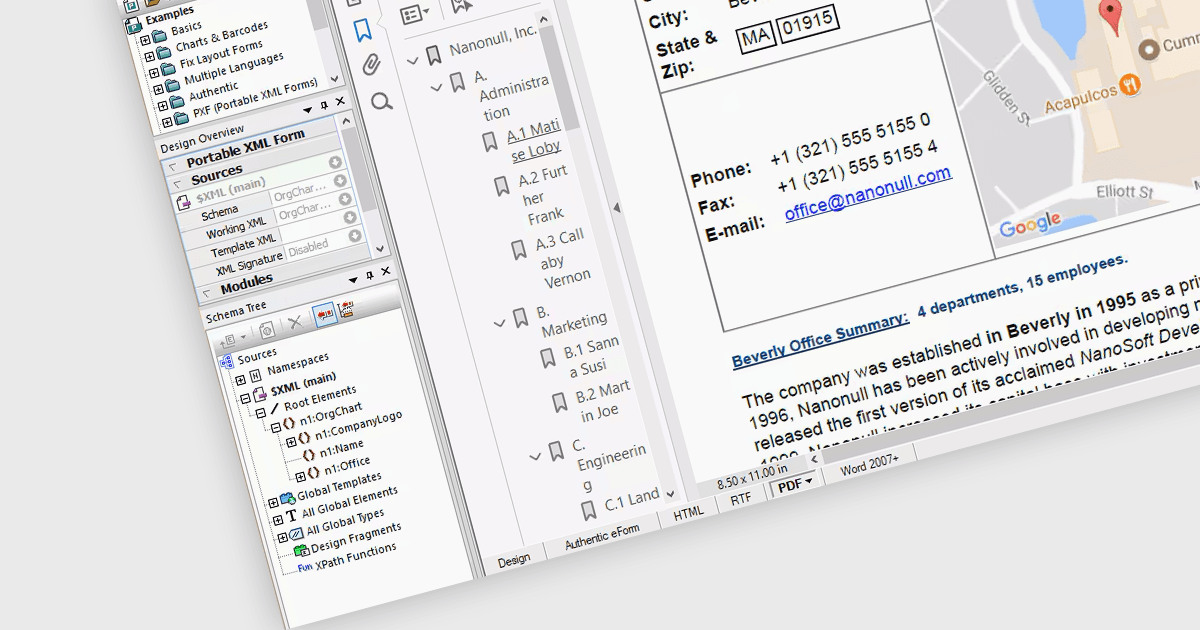Pin the Schema Tree panel

point(369,276)
